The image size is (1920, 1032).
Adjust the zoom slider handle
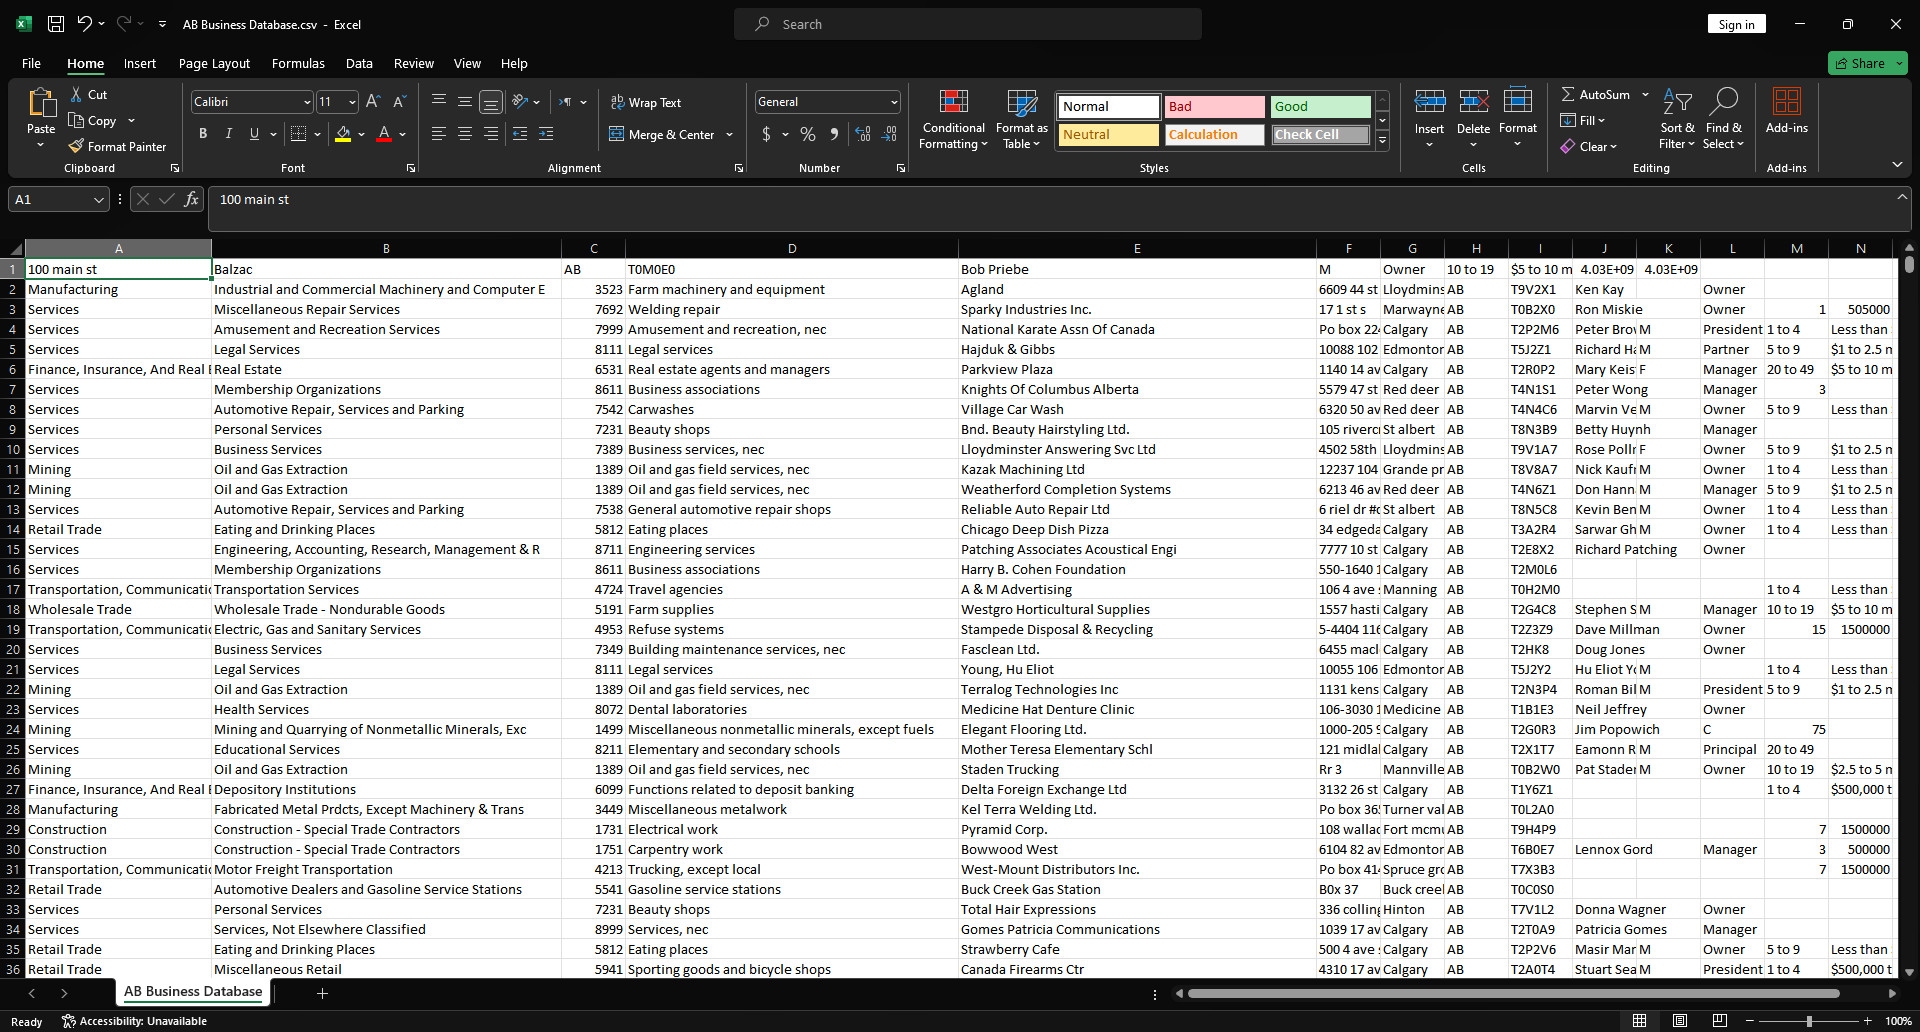click(x=1809, y=1021)
